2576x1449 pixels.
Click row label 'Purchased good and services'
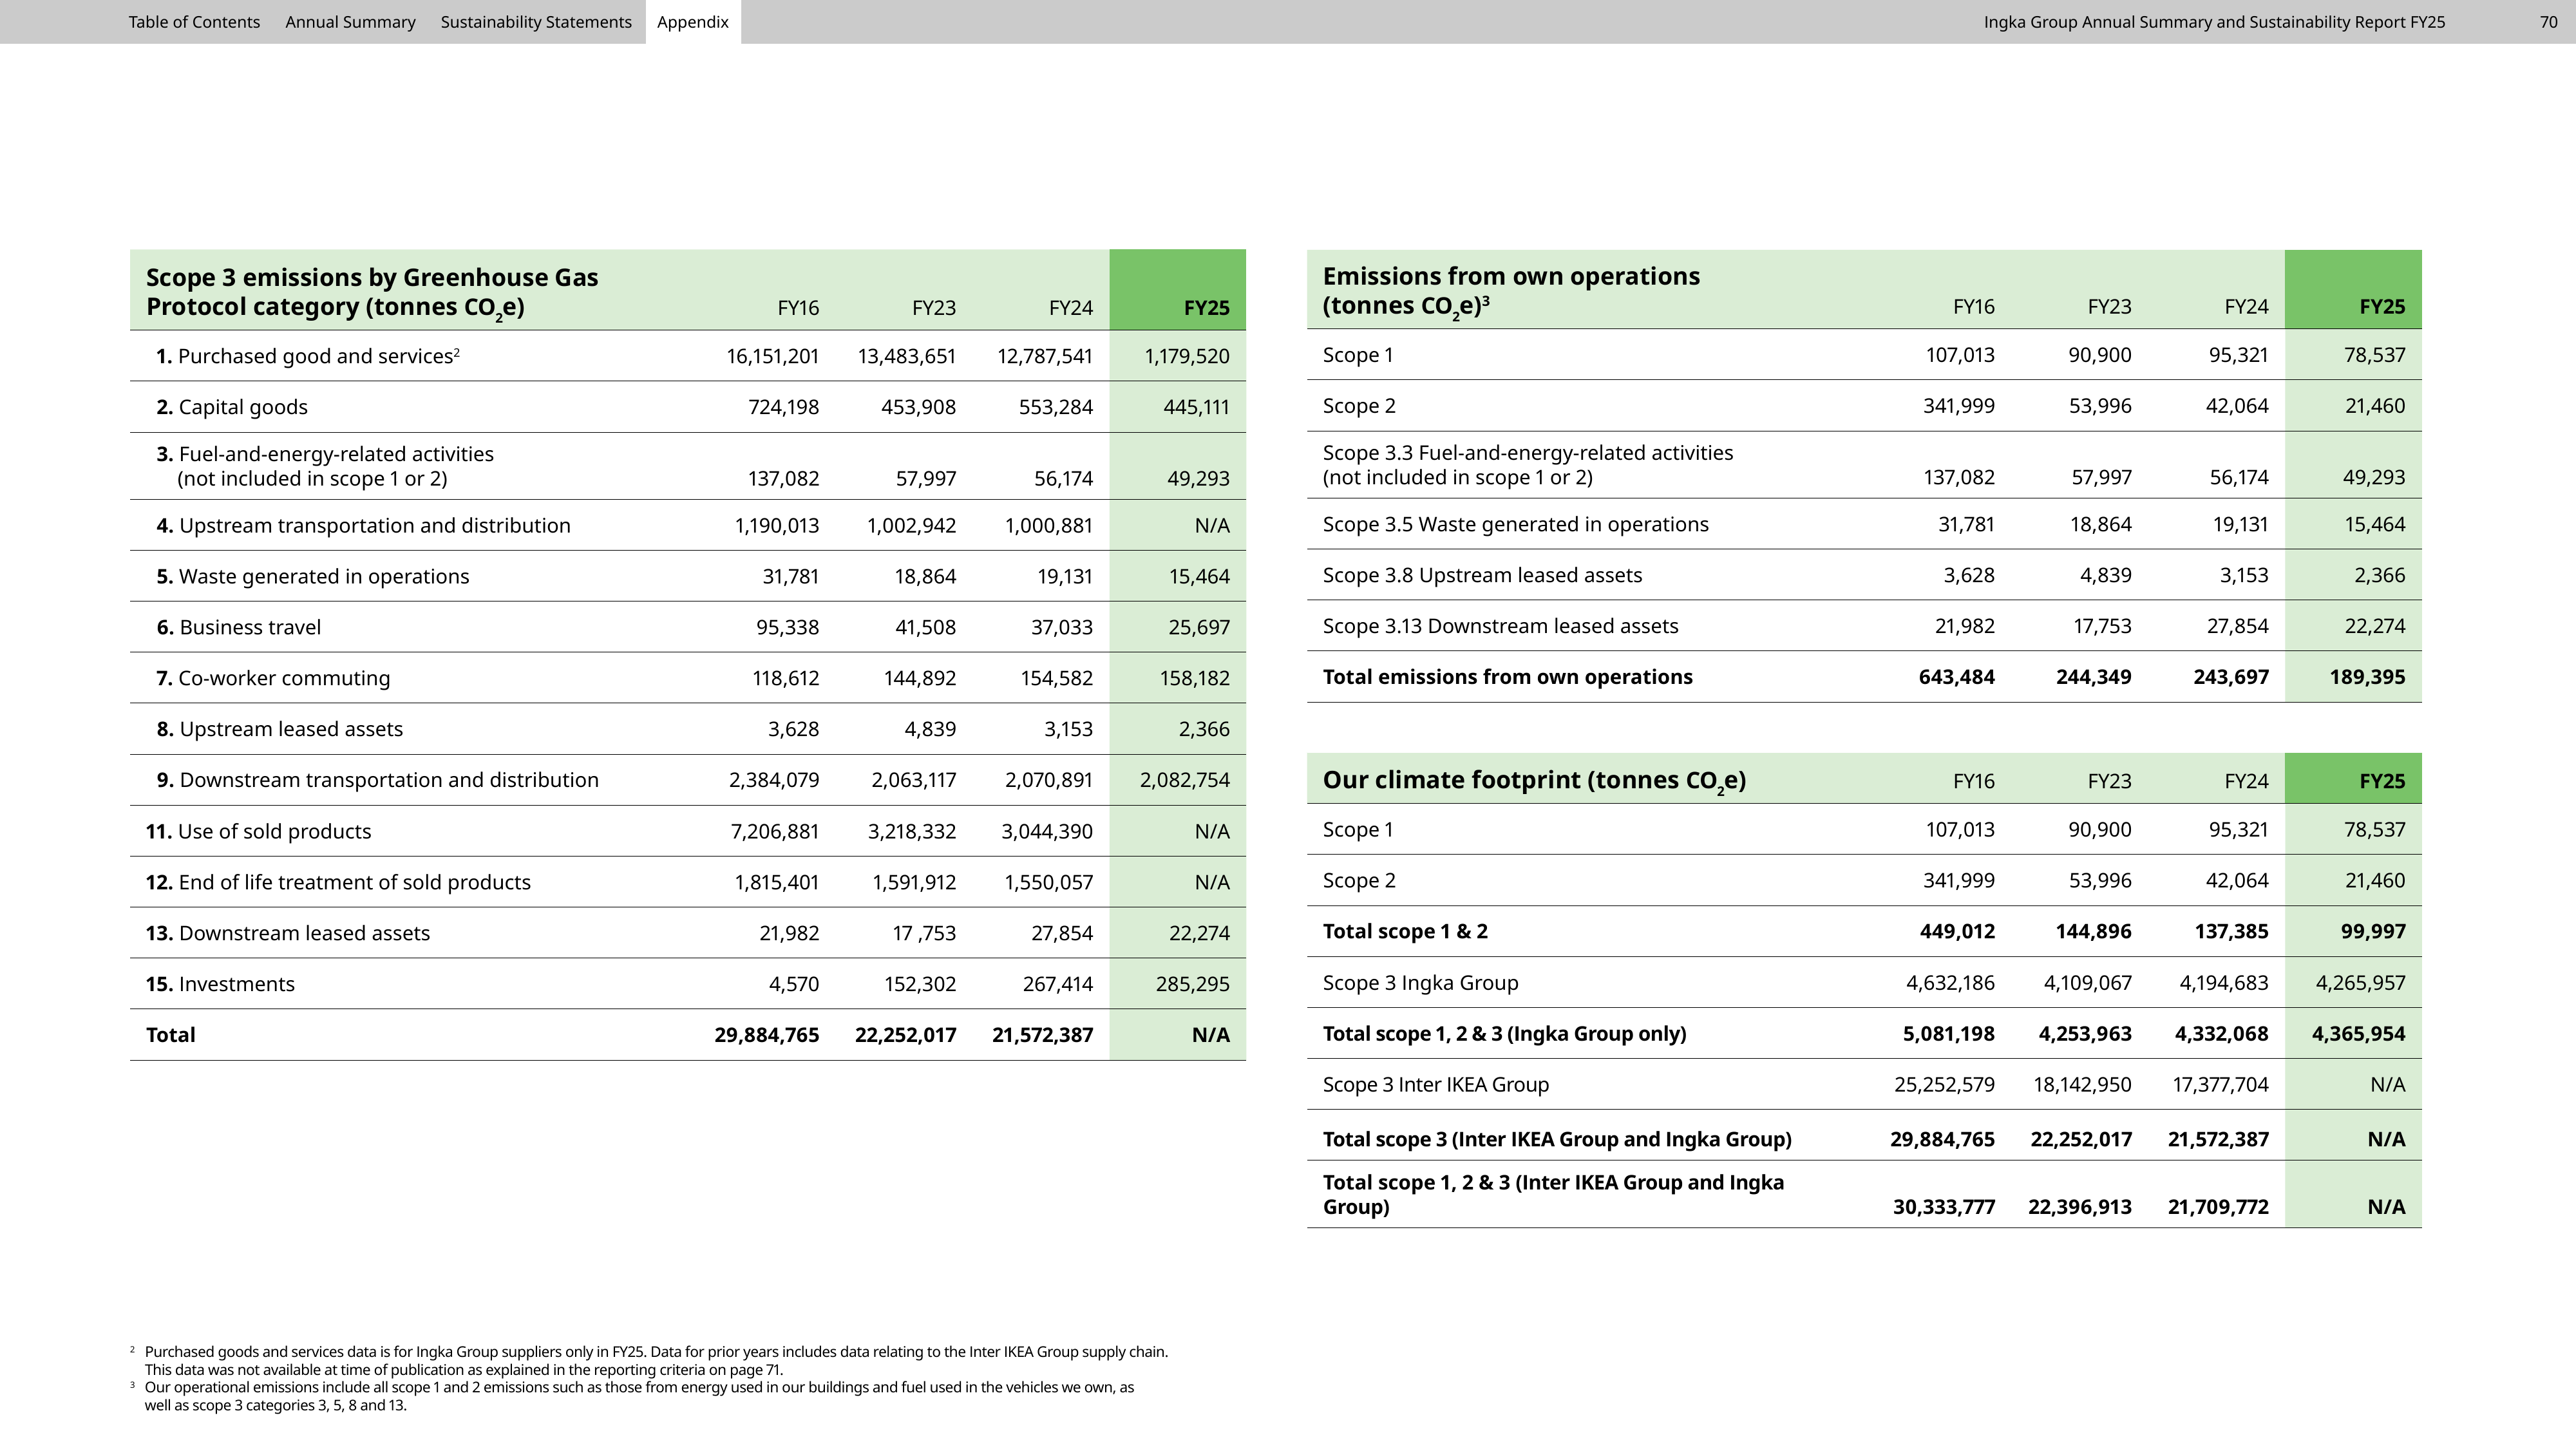click(x=308, y=356)
